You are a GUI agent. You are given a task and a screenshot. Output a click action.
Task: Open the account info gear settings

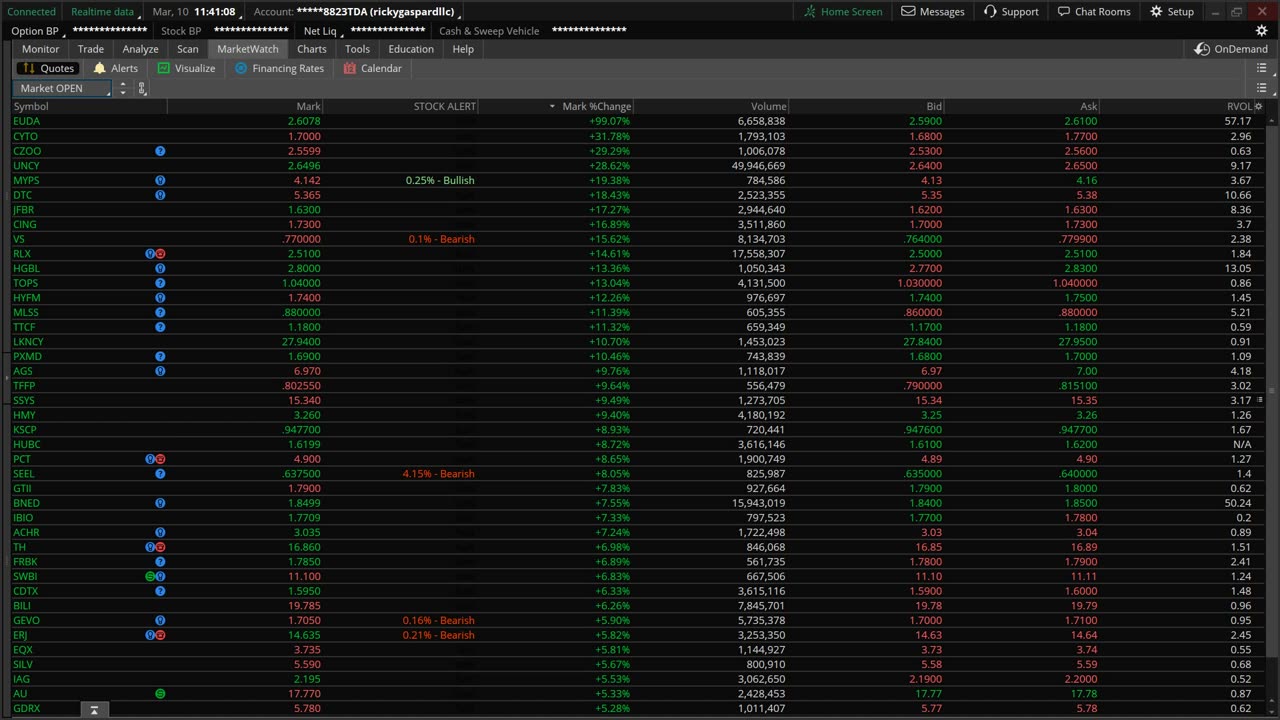pyautogui.click(x=1261, y=31)
